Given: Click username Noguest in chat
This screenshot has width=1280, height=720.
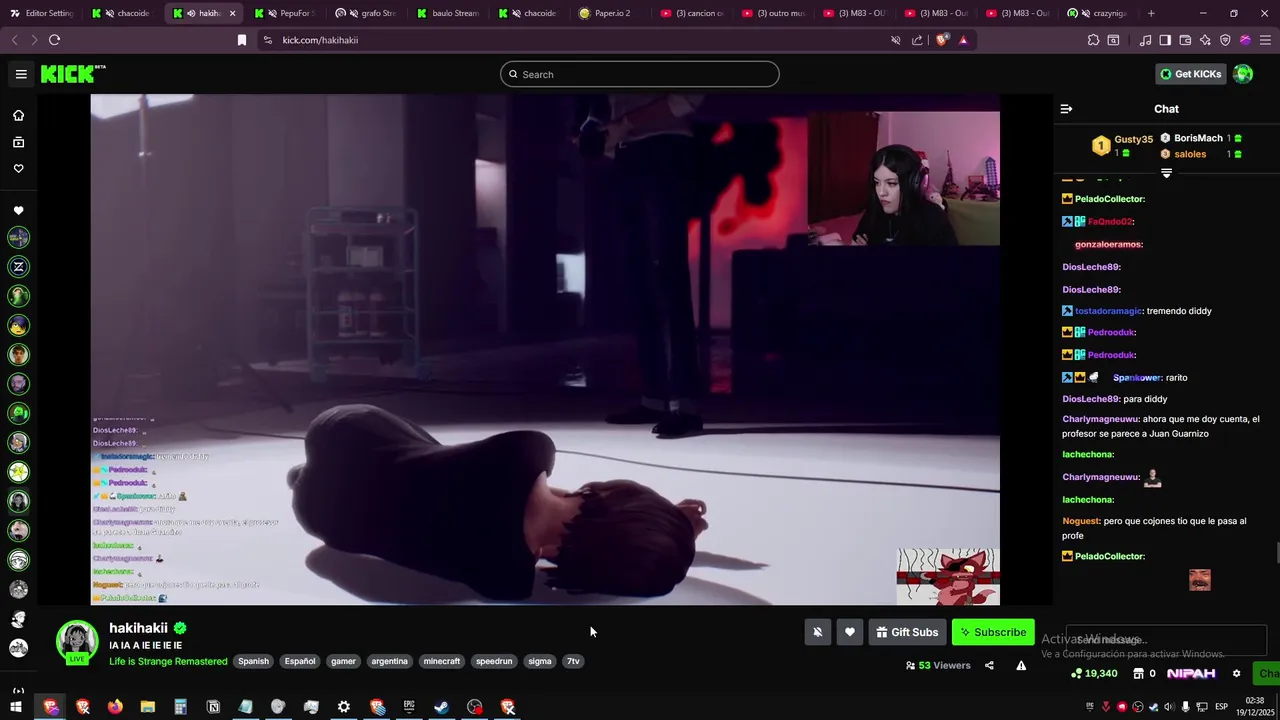Looking at the screenshot, I should [1080, 521].
